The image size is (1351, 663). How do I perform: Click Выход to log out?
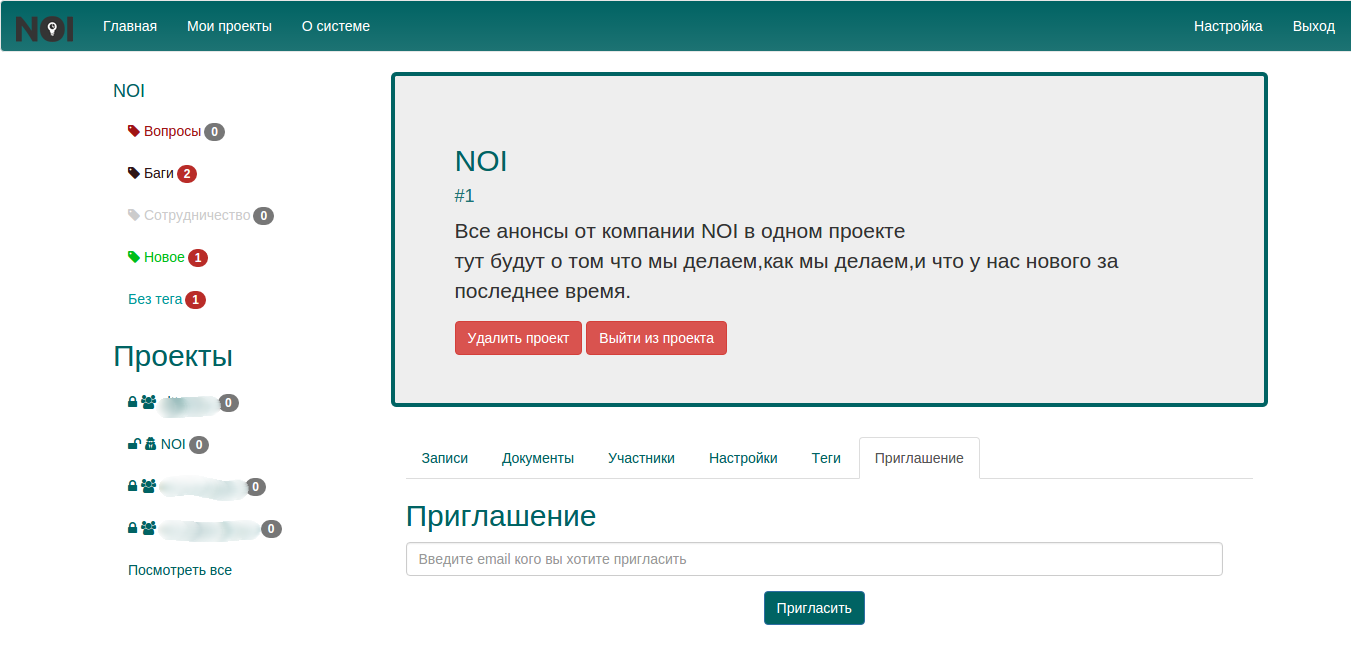1314,26
